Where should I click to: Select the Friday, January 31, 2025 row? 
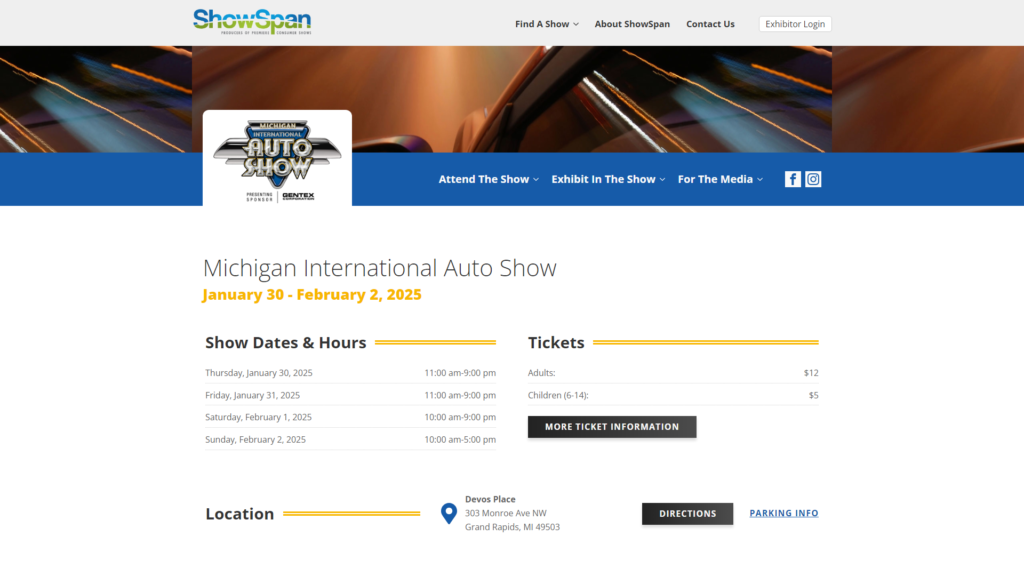click(x=350, y=395)
